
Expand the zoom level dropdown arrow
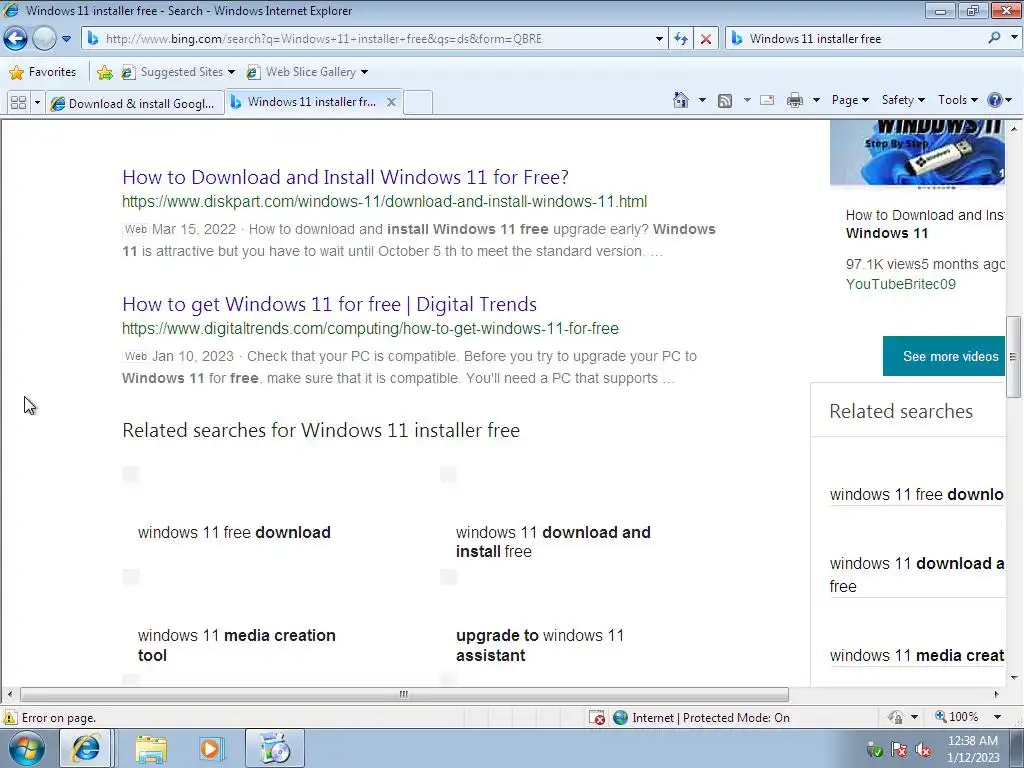997,717
